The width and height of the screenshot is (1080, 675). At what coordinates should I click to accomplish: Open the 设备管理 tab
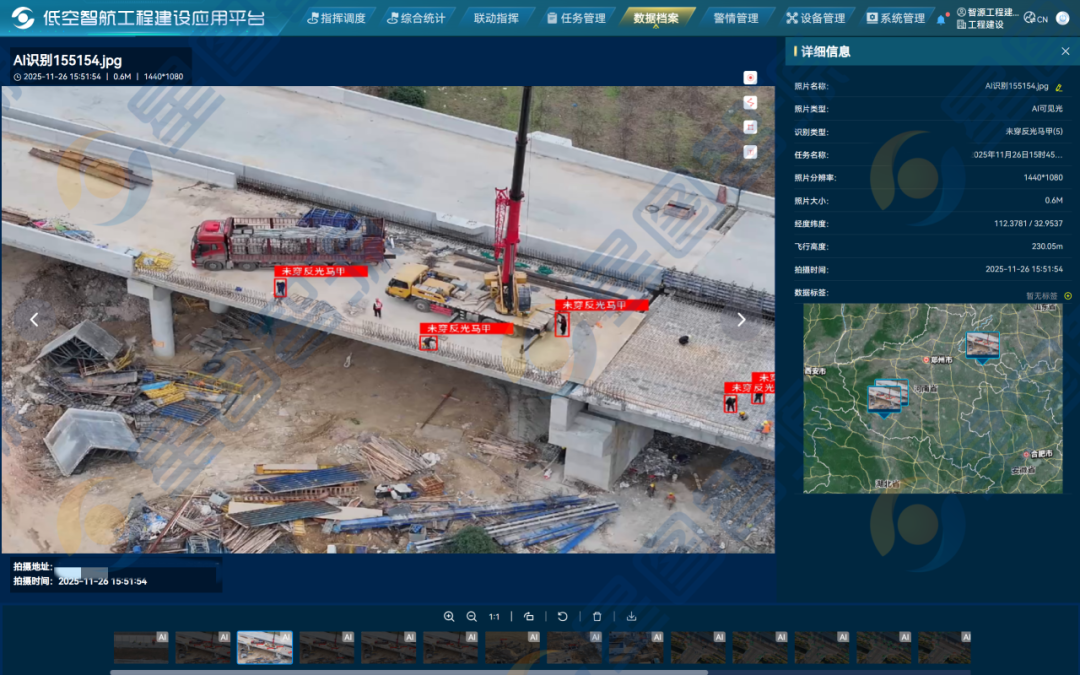pos(815,18)
